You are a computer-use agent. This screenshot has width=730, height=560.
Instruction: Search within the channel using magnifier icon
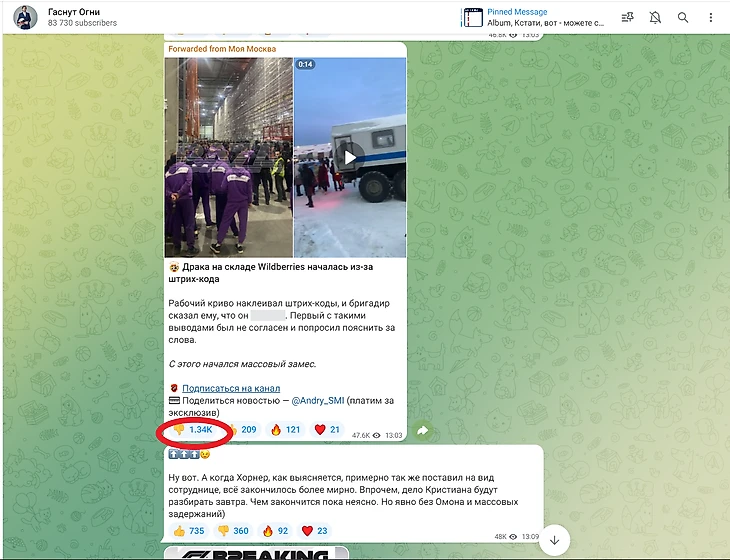(x=683, y=17)
